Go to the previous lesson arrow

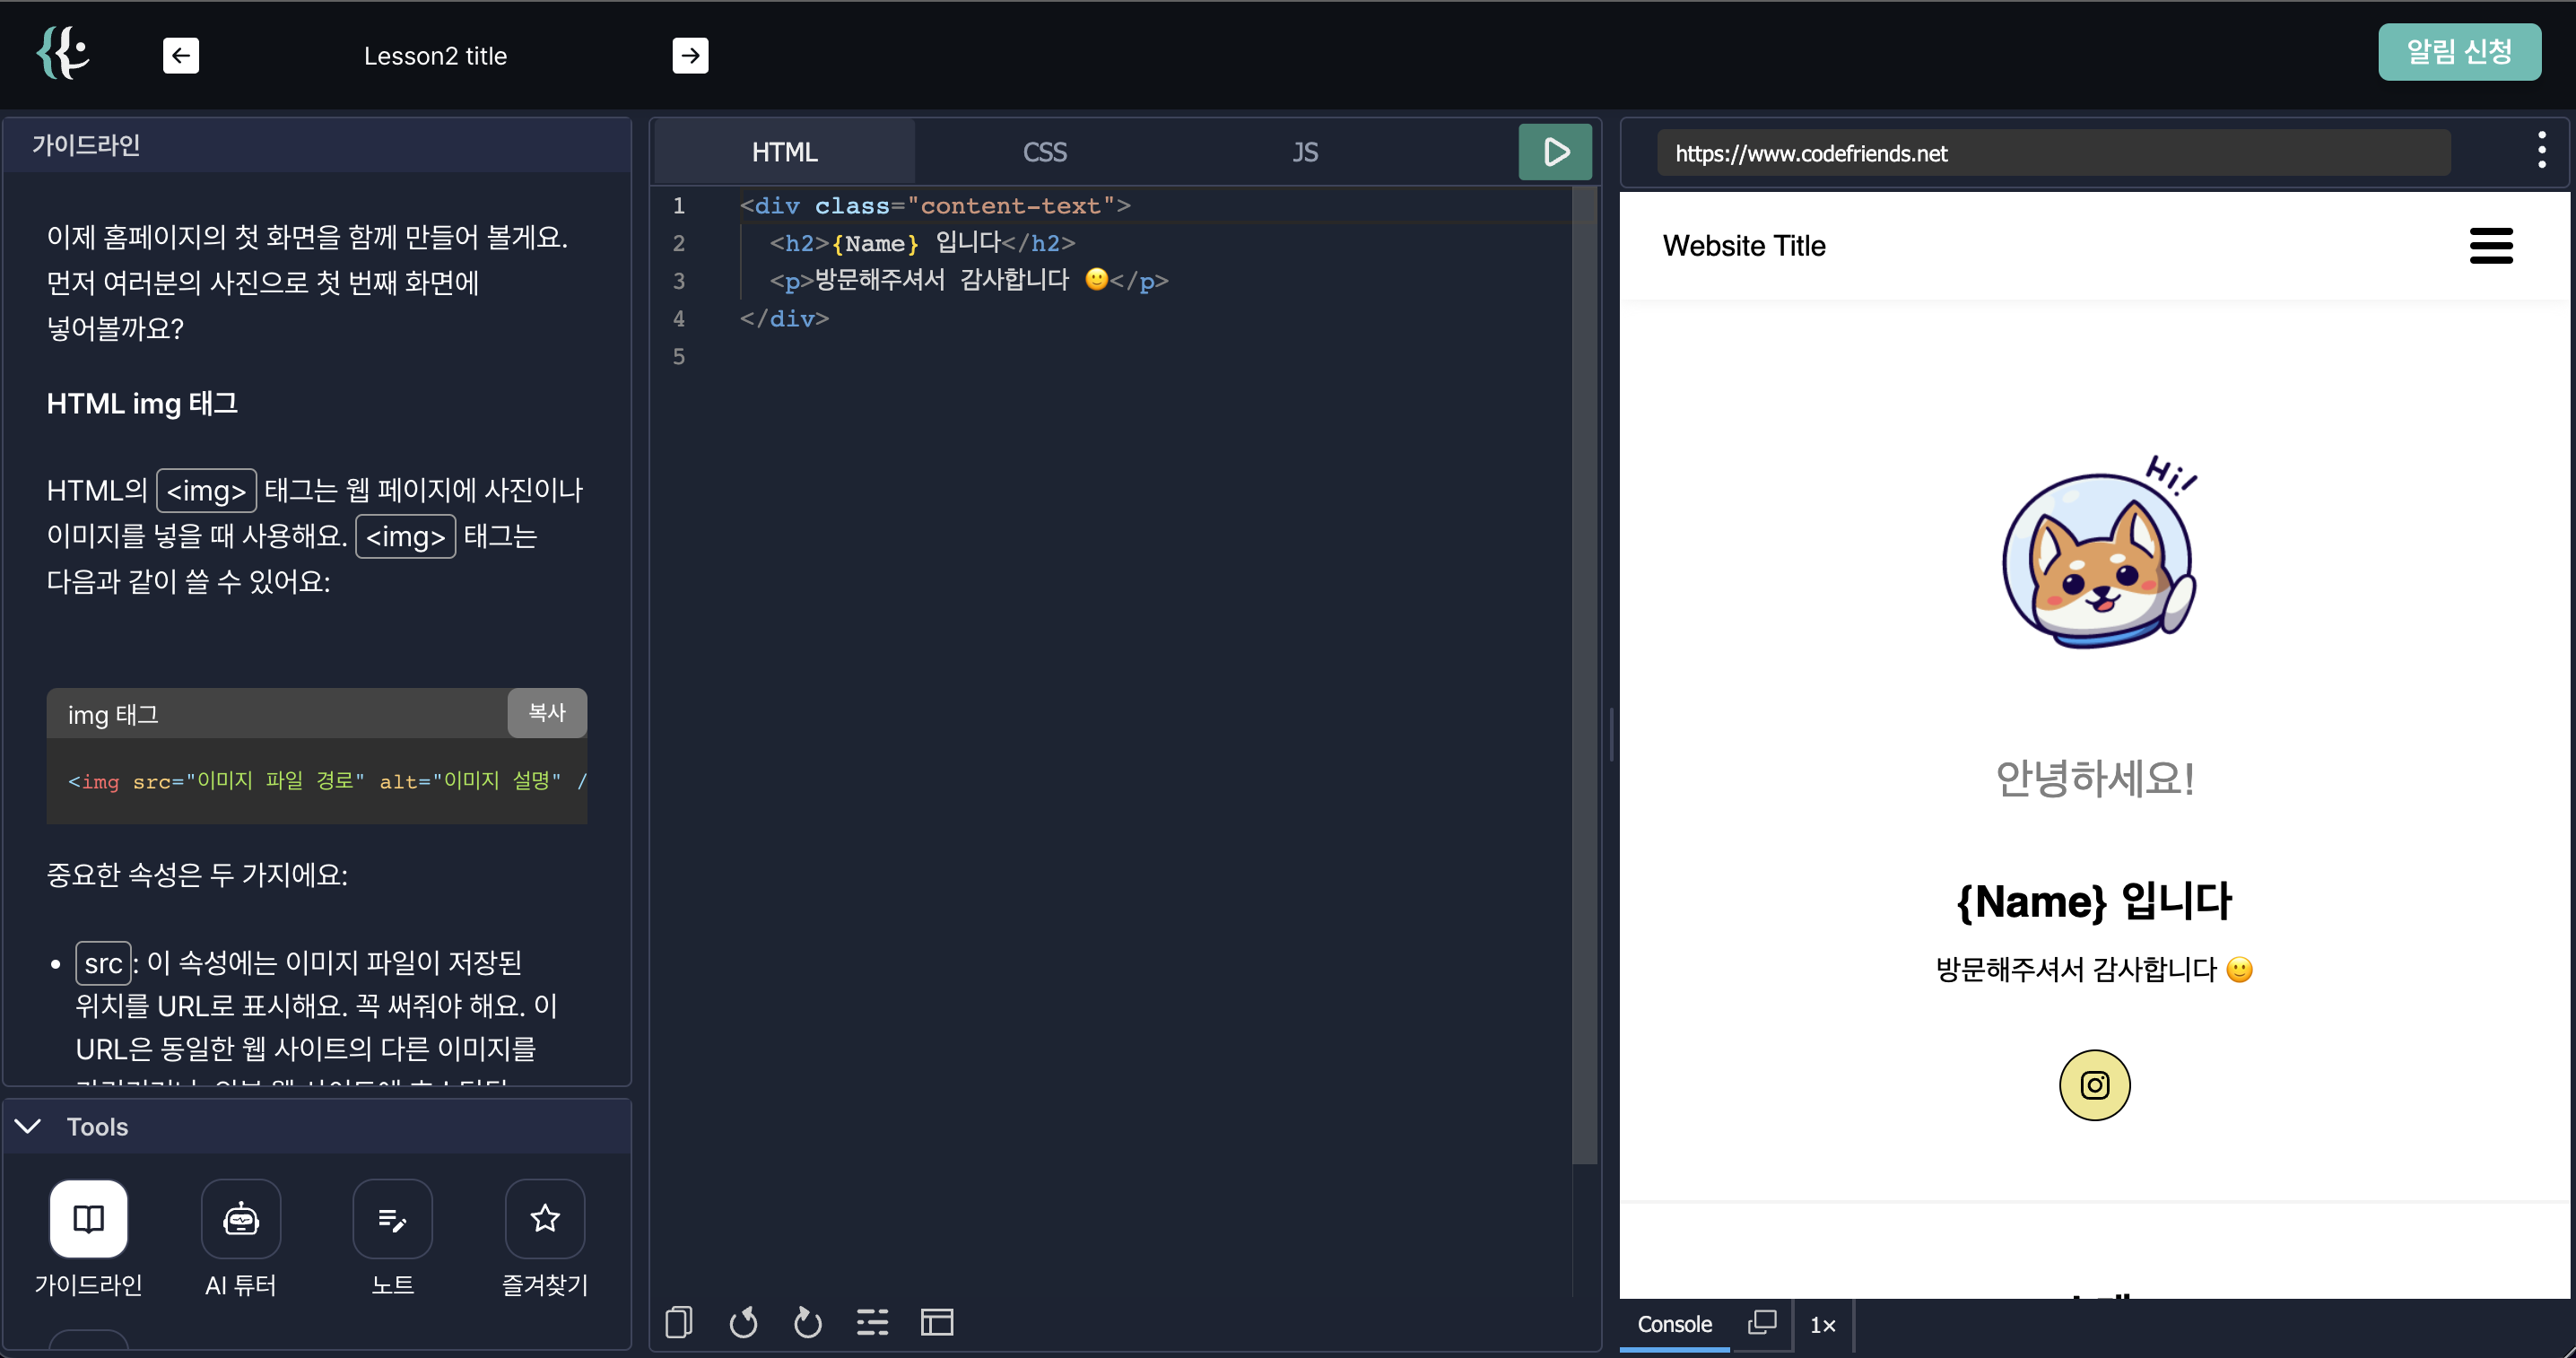coord(181,56)
